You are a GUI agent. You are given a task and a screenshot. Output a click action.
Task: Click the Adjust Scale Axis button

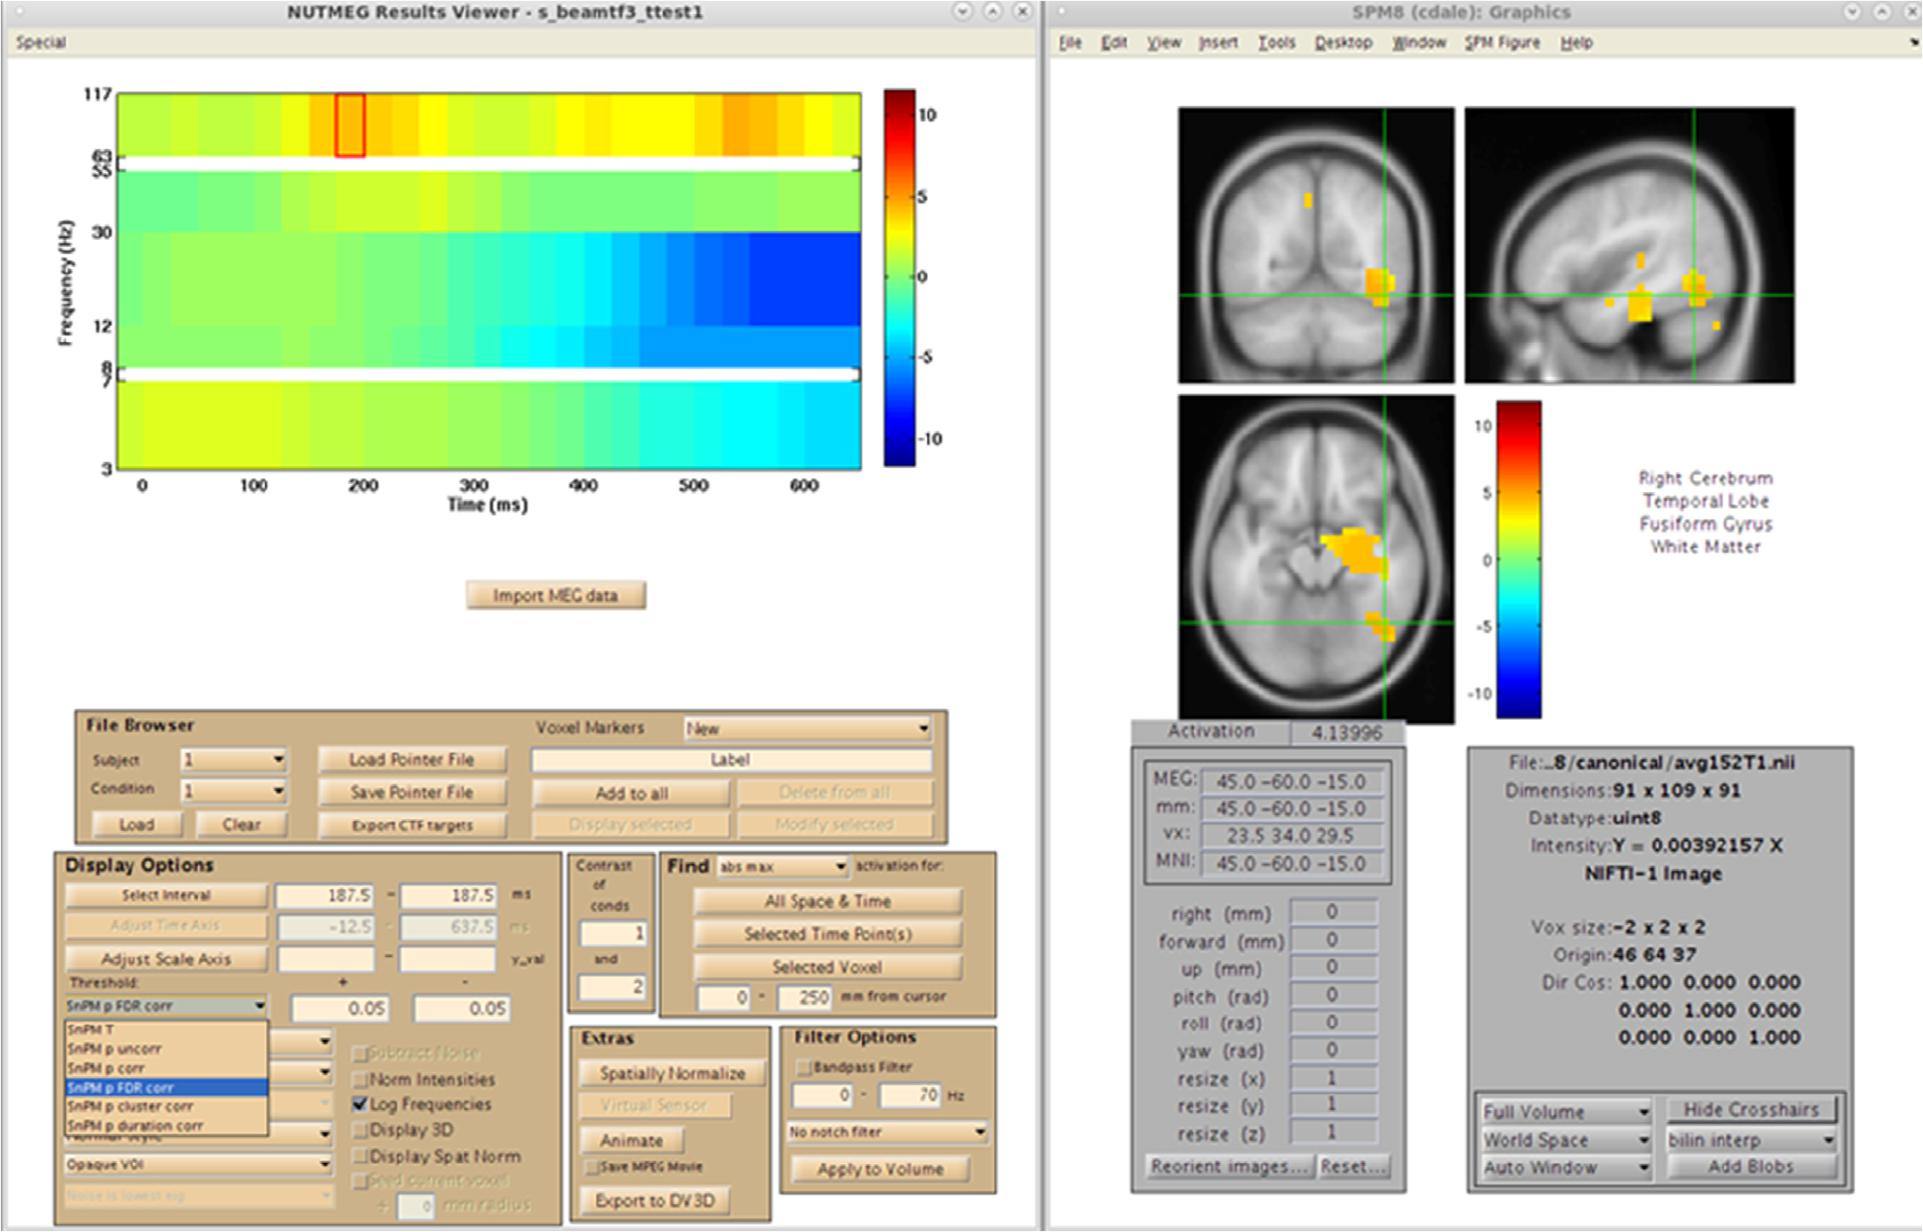[166, 959]
